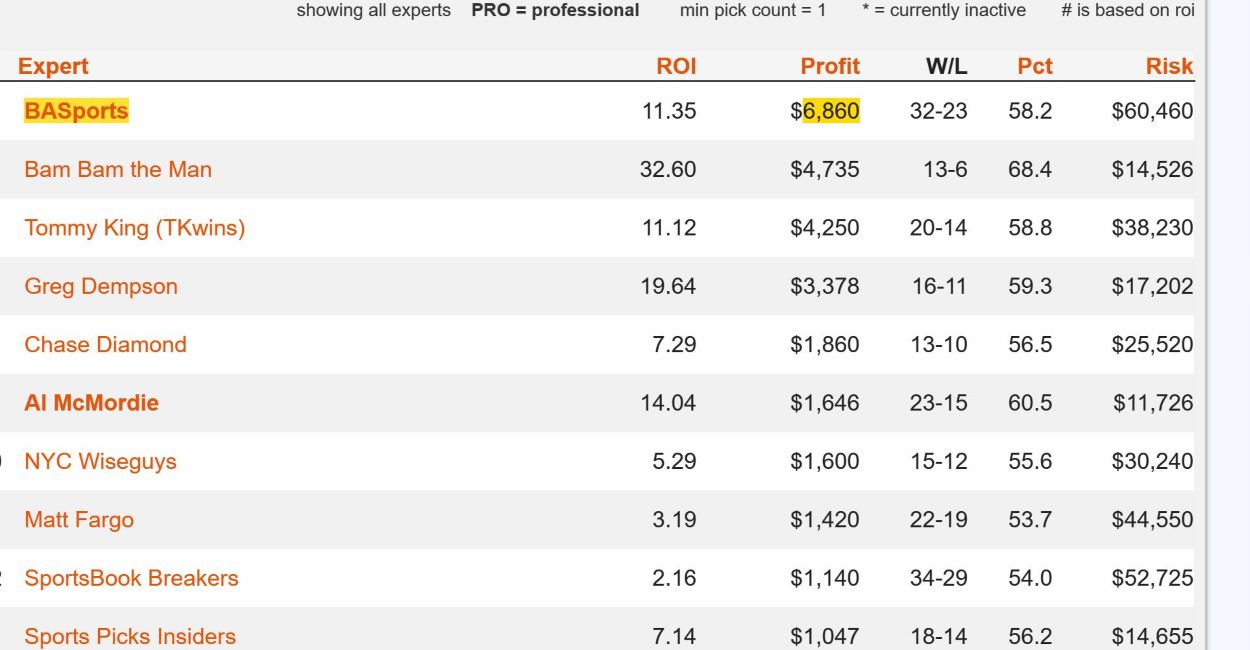The height and width of the screenshot is (650, 1250).
Task: Open SportsBook Breakers profile
Action: pyautogui.click(x=132, y=578)
